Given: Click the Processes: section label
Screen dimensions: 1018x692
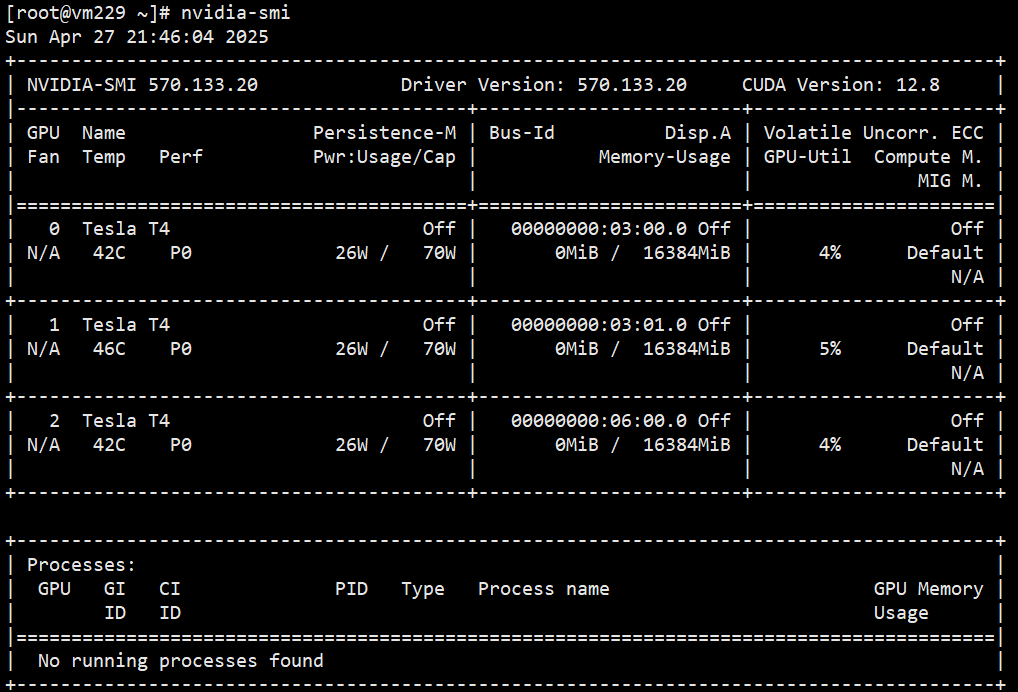Looking at the screenshot, I should tap(81, 565).
